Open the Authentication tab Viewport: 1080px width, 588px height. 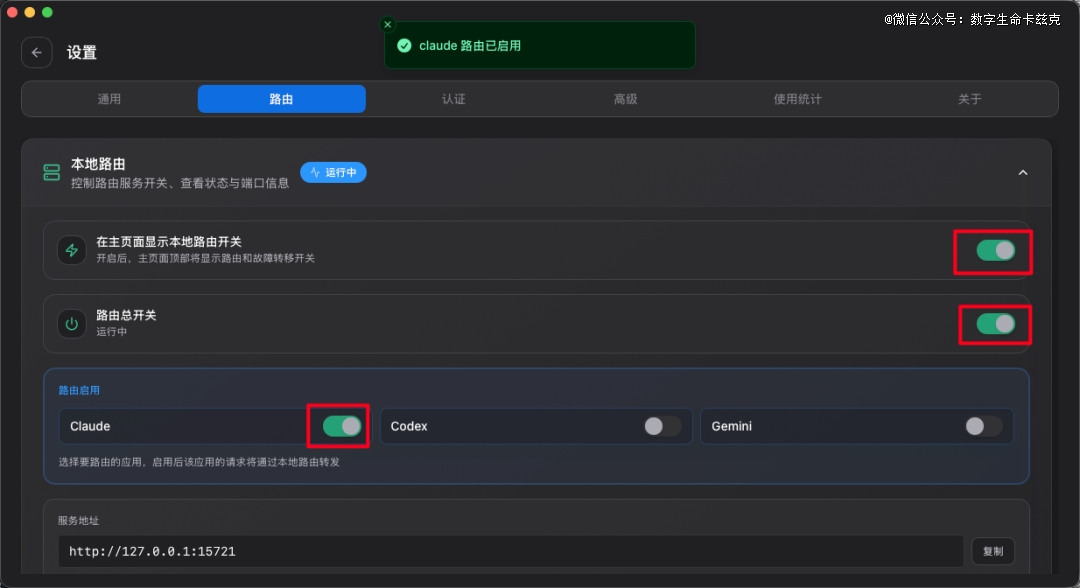(x=453, y=99)
